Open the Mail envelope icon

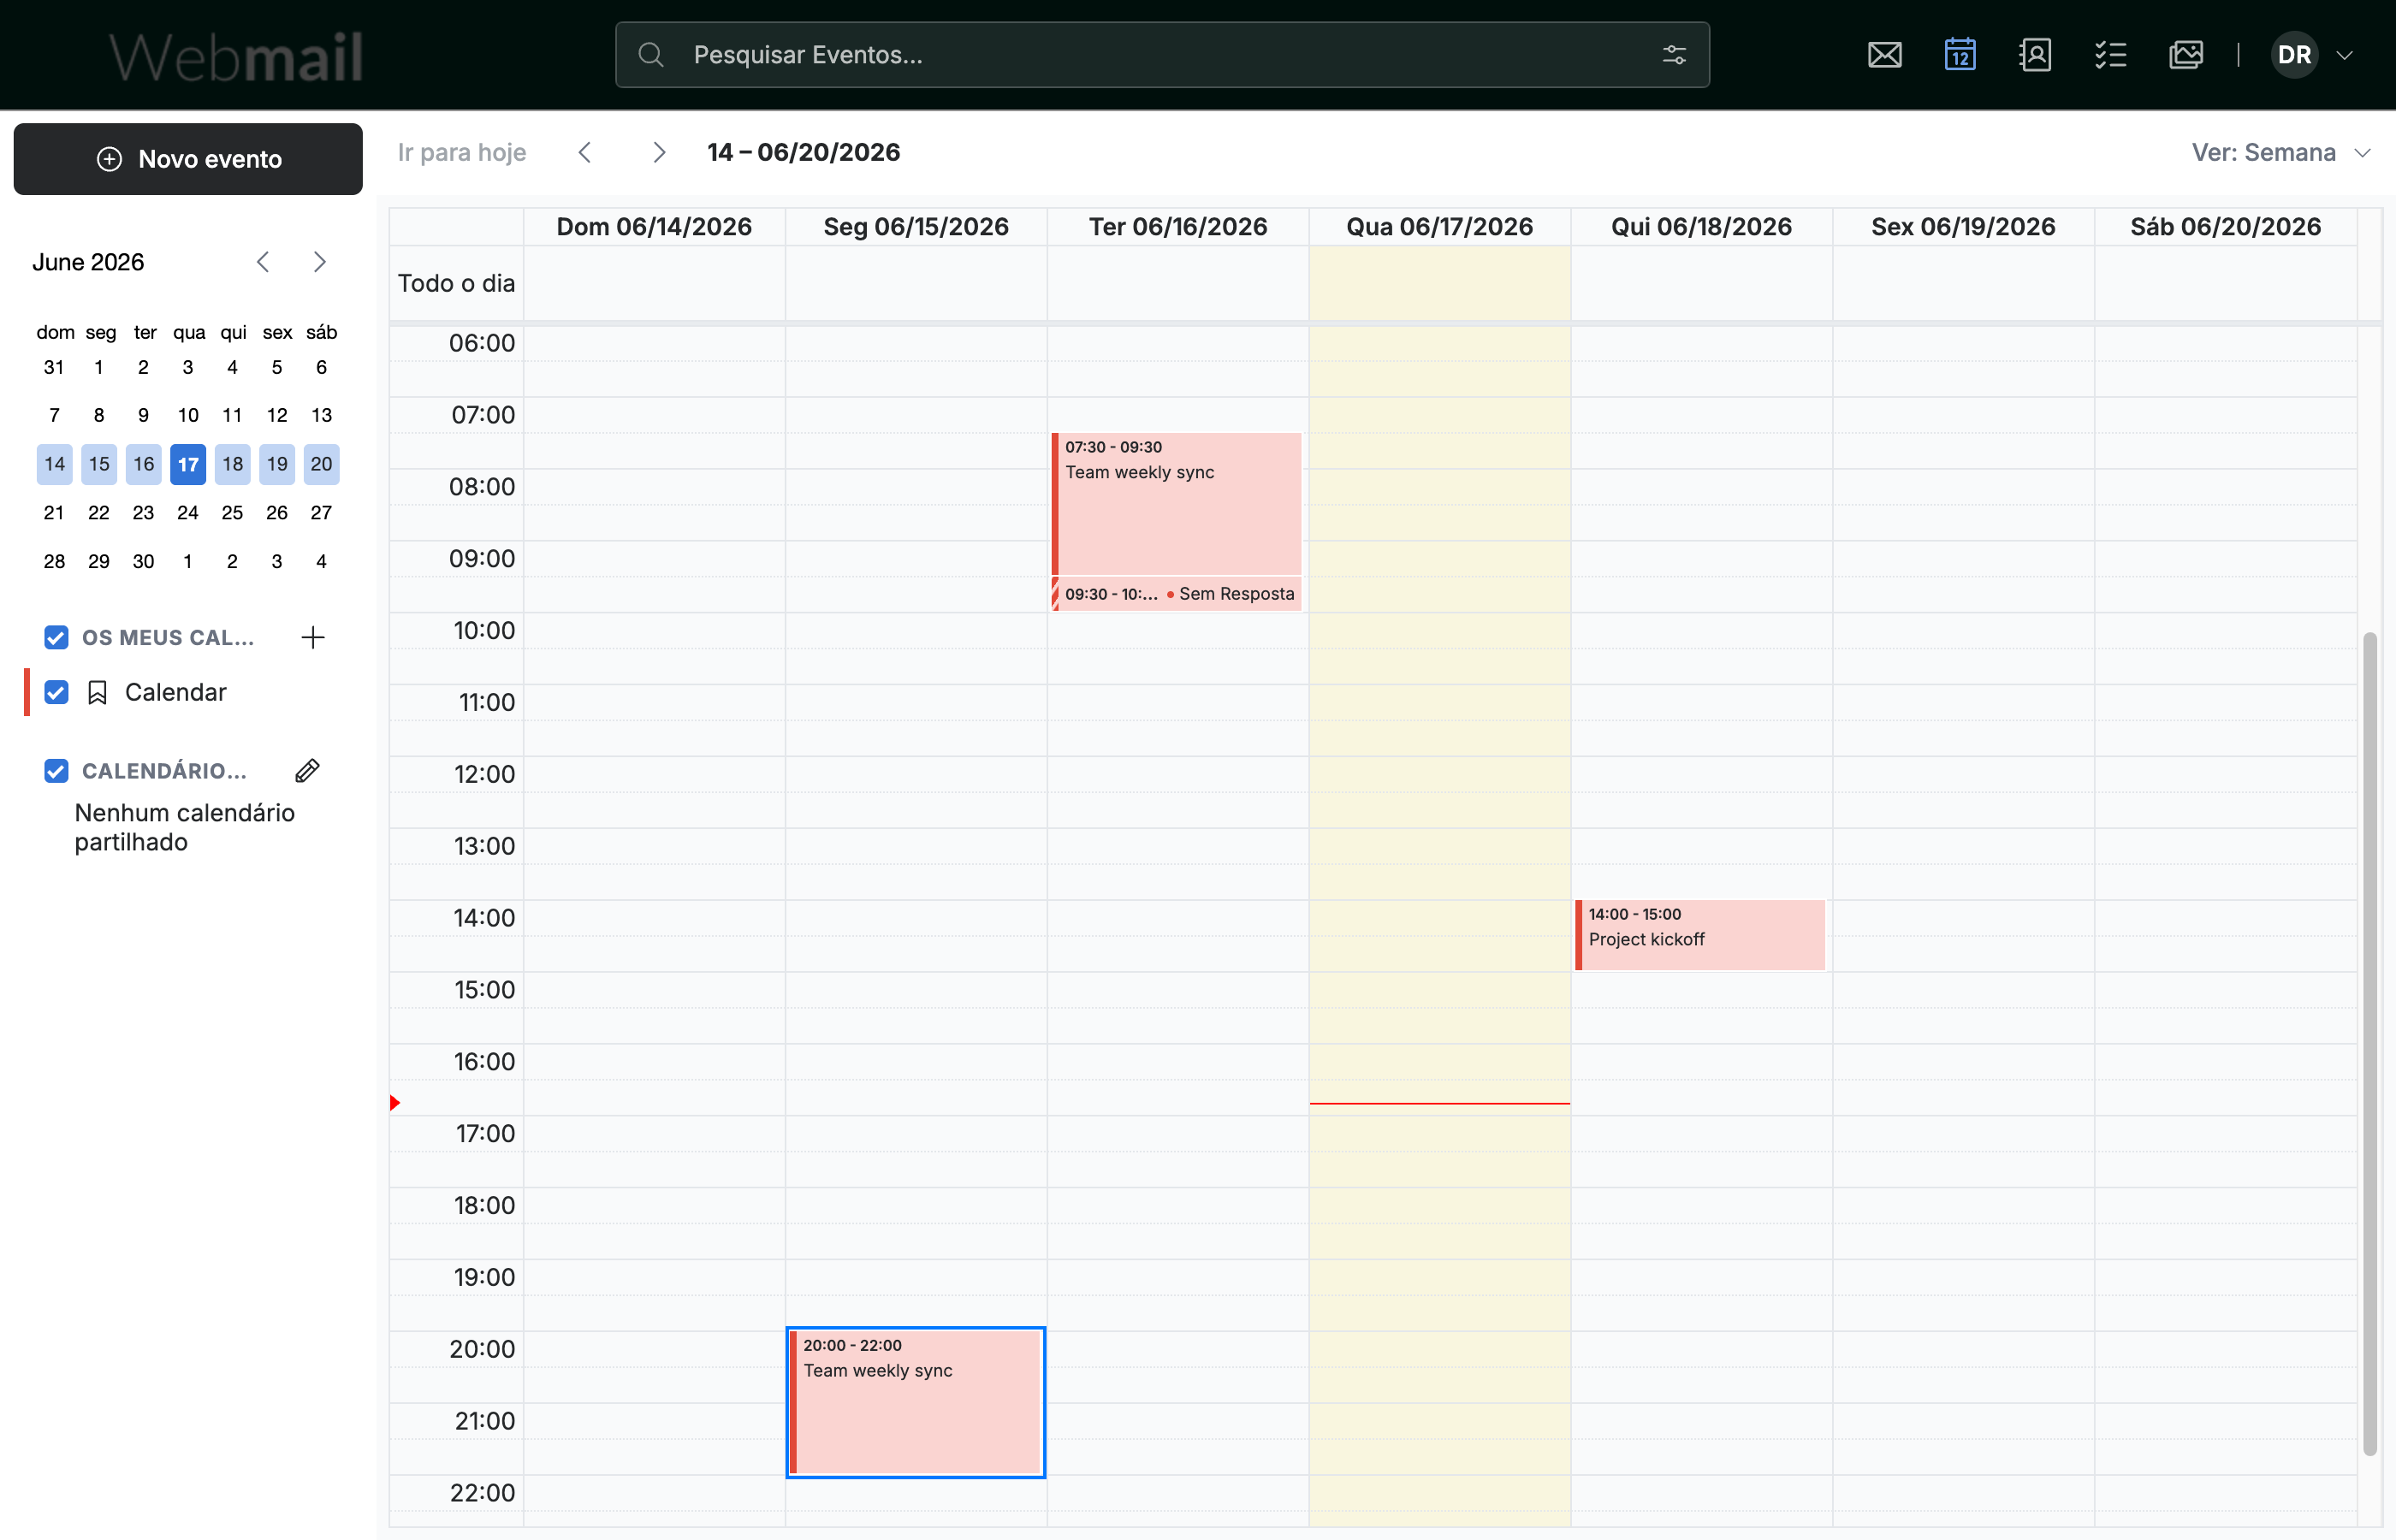(x=1884, y=55)
